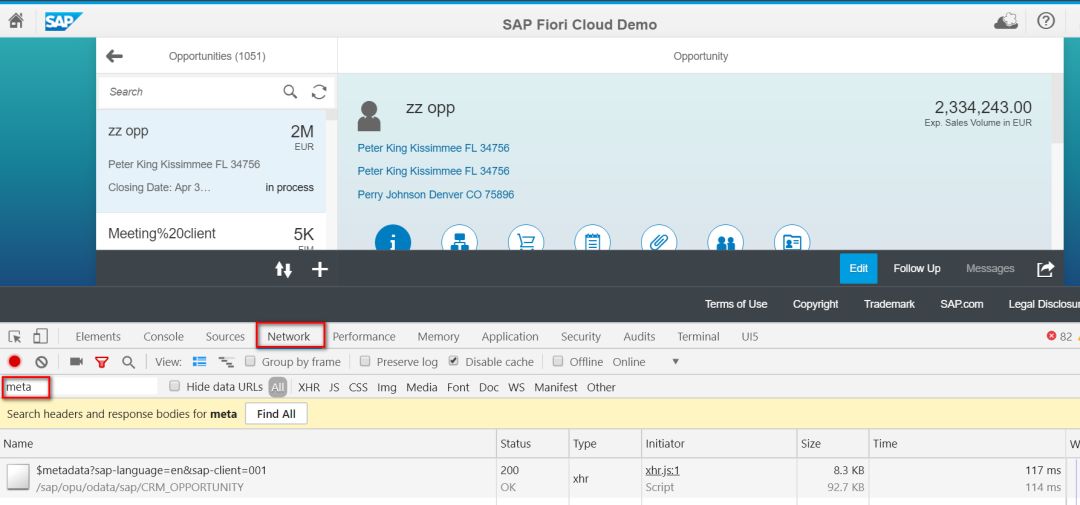The width and height of the screenshot is (1080, 505).
Task: Open the network search magnifier
Action: [x=128, y=362]
